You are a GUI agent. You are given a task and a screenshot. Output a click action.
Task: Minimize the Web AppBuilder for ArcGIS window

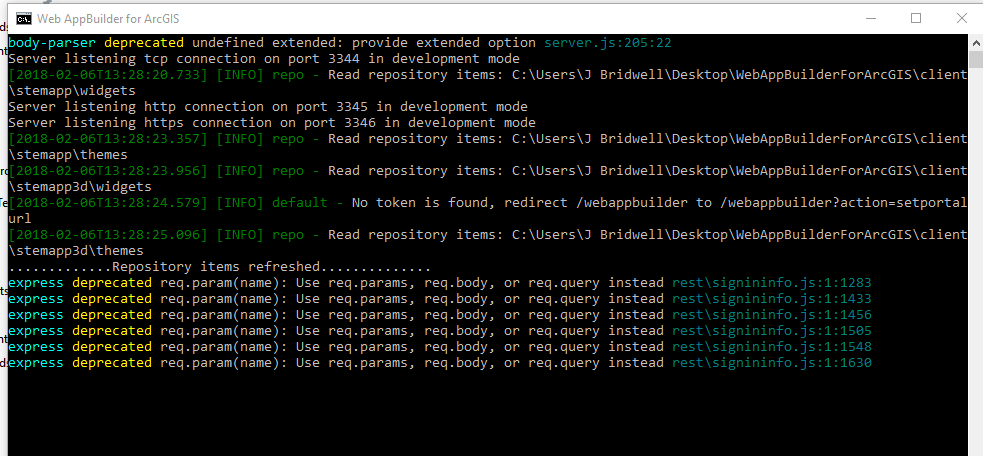pos(870,19)
